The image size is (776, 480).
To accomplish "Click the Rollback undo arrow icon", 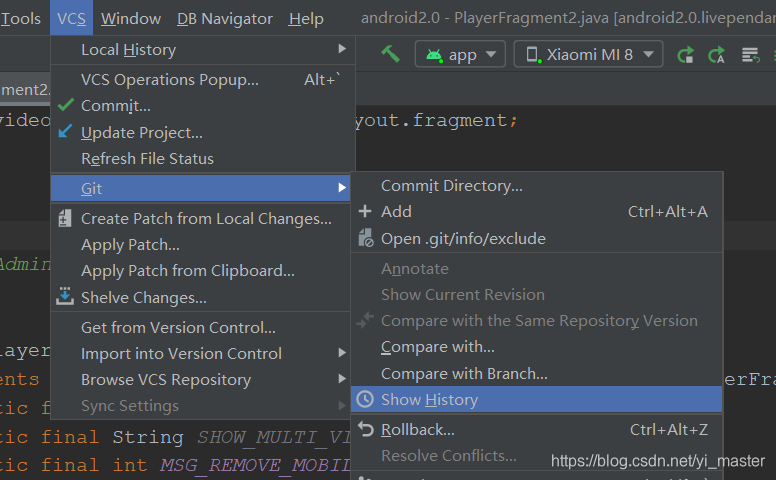I will tap(365, 429).
